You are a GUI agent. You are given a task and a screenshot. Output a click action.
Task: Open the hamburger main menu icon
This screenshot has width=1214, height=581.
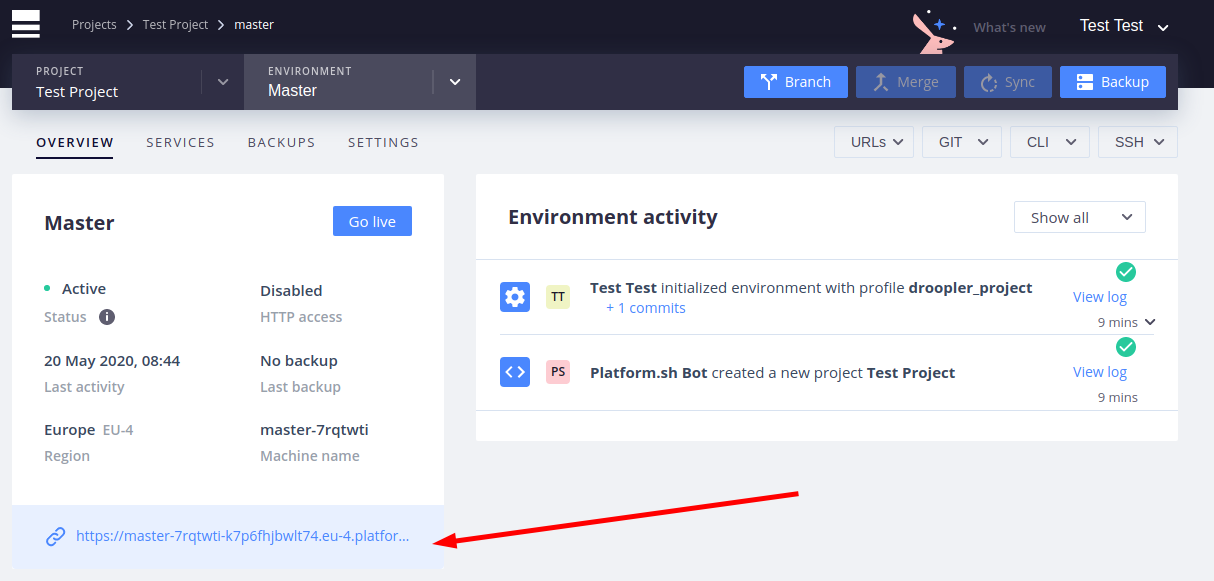coord(26,24)
